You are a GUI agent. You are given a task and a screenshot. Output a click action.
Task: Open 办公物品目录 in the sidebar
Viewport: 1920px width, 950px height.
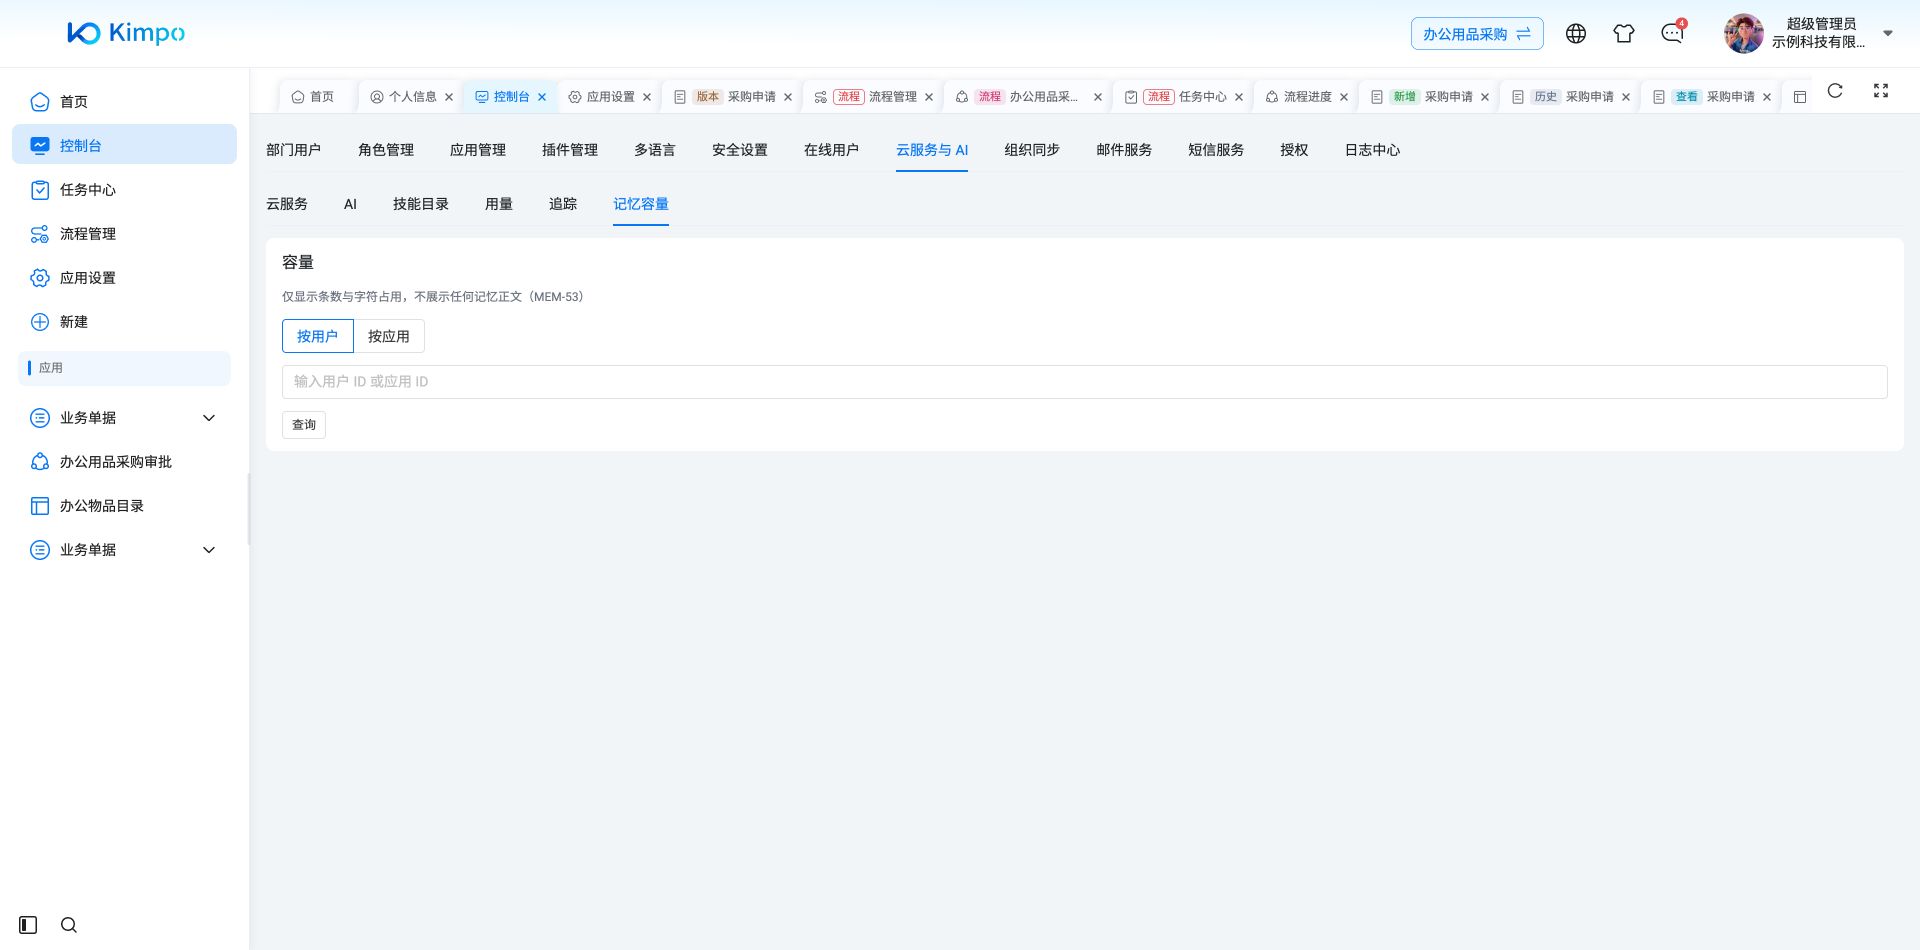[125, 506]
